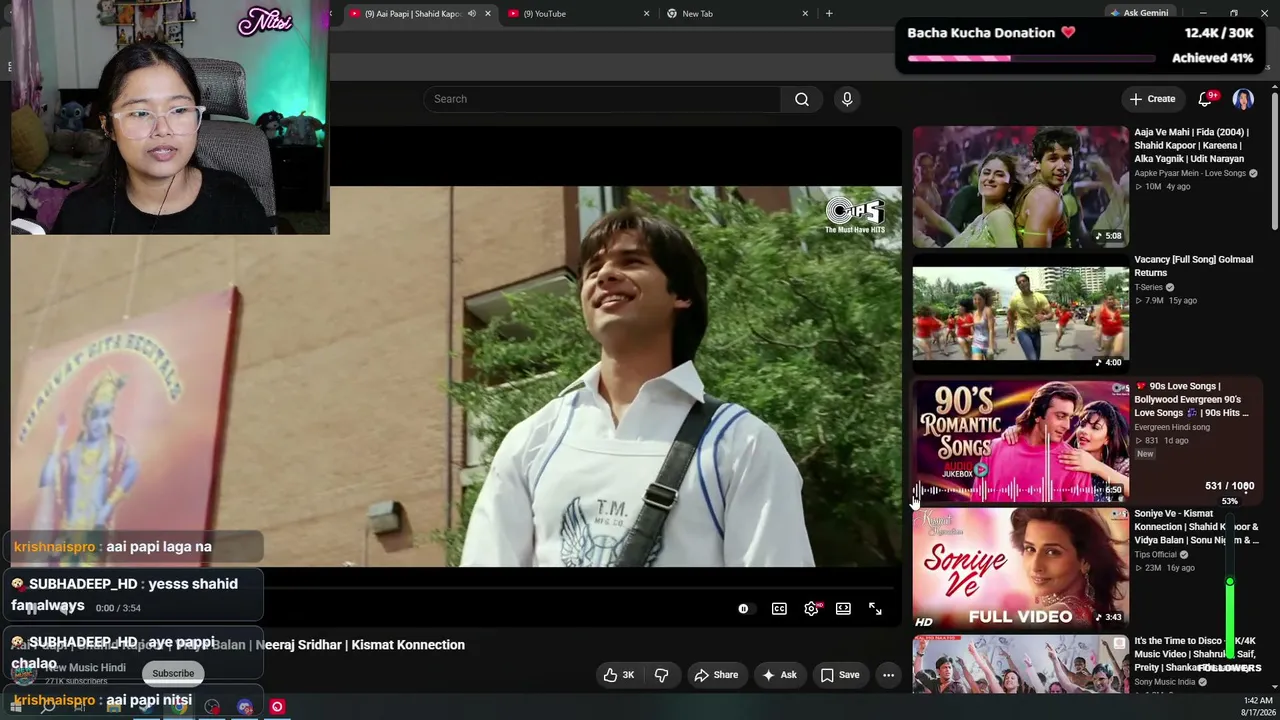Viewport: 1280px width, 720px height.
Task: Click the Create button in YouTube header
Action: click(1152, 99)
